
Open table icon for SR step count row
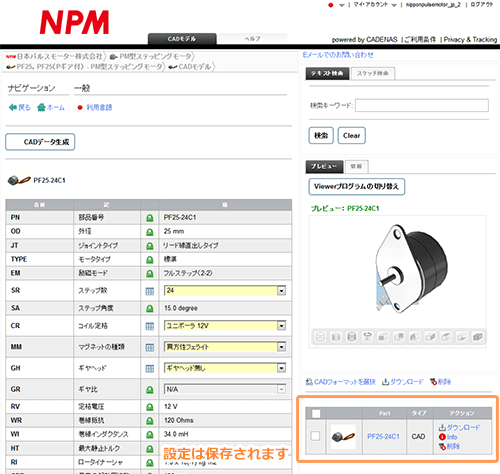pos(150,291)
